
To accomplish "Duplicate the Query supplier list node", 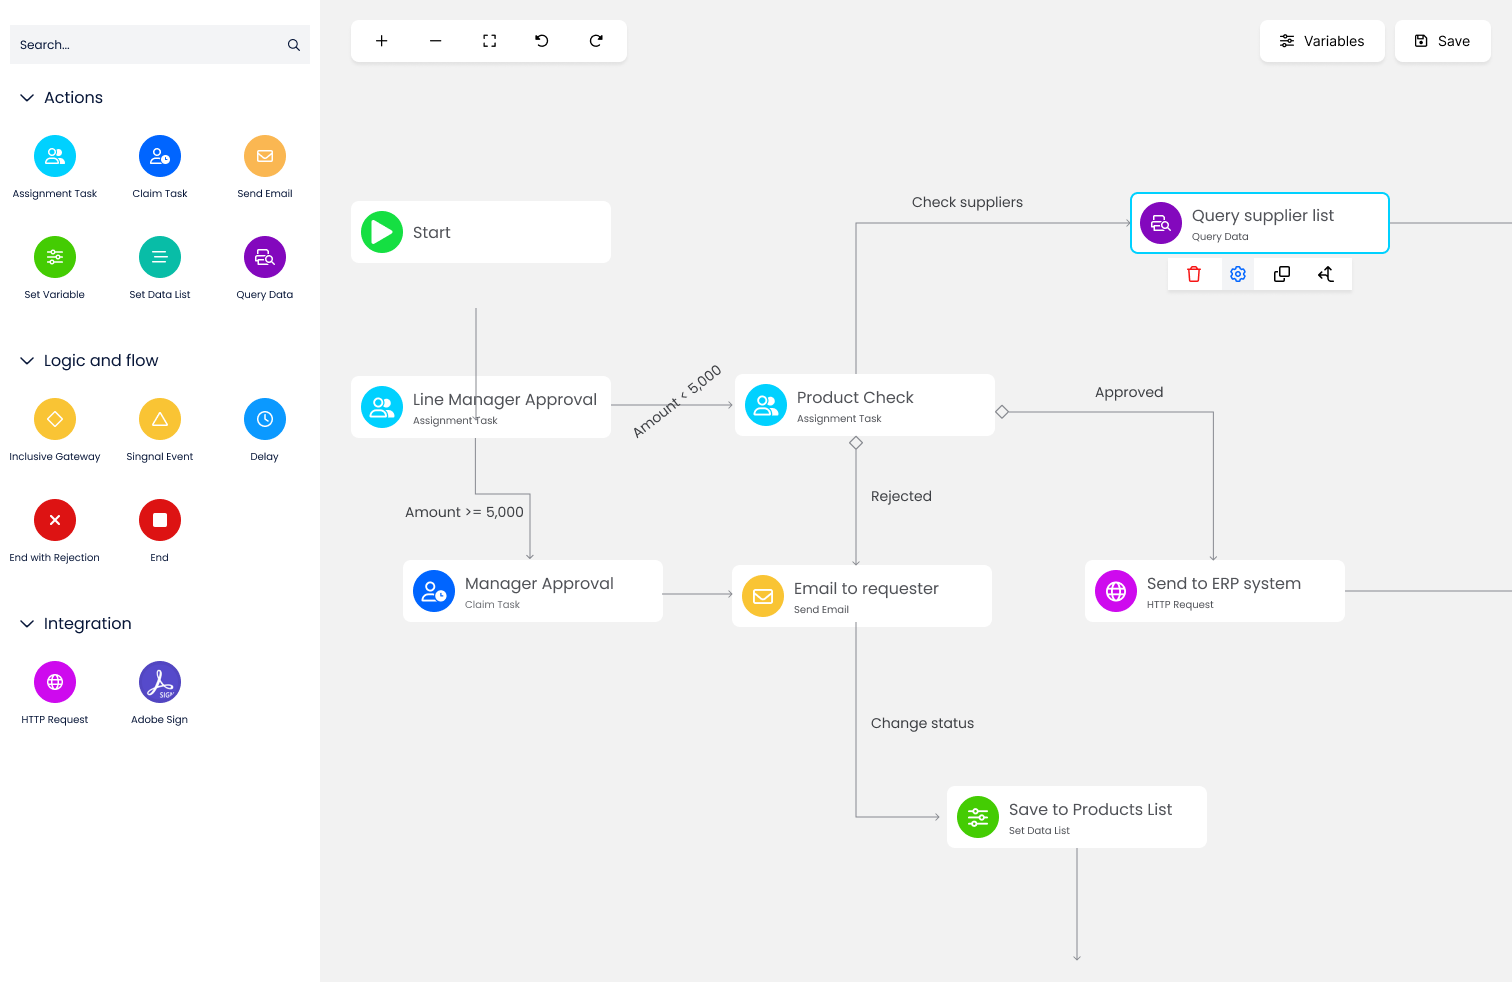I will pos(1281,274).
